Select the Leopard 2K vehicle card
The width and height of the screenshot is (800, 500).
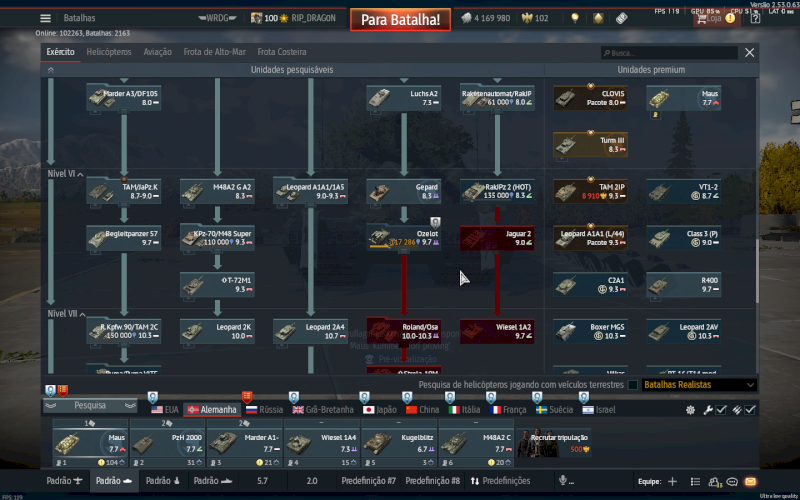click(x=217, y=331)
